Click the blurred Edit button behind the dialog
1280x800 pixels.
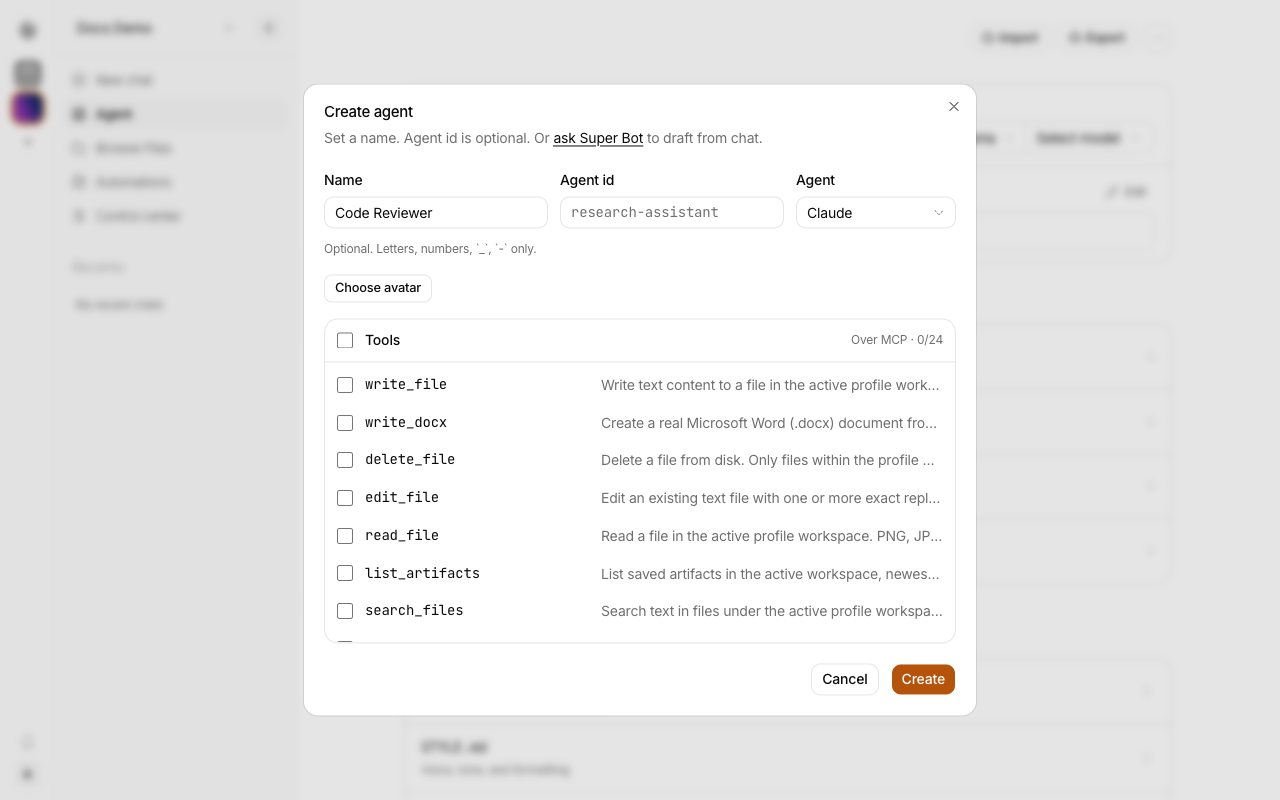(1127, 191)
